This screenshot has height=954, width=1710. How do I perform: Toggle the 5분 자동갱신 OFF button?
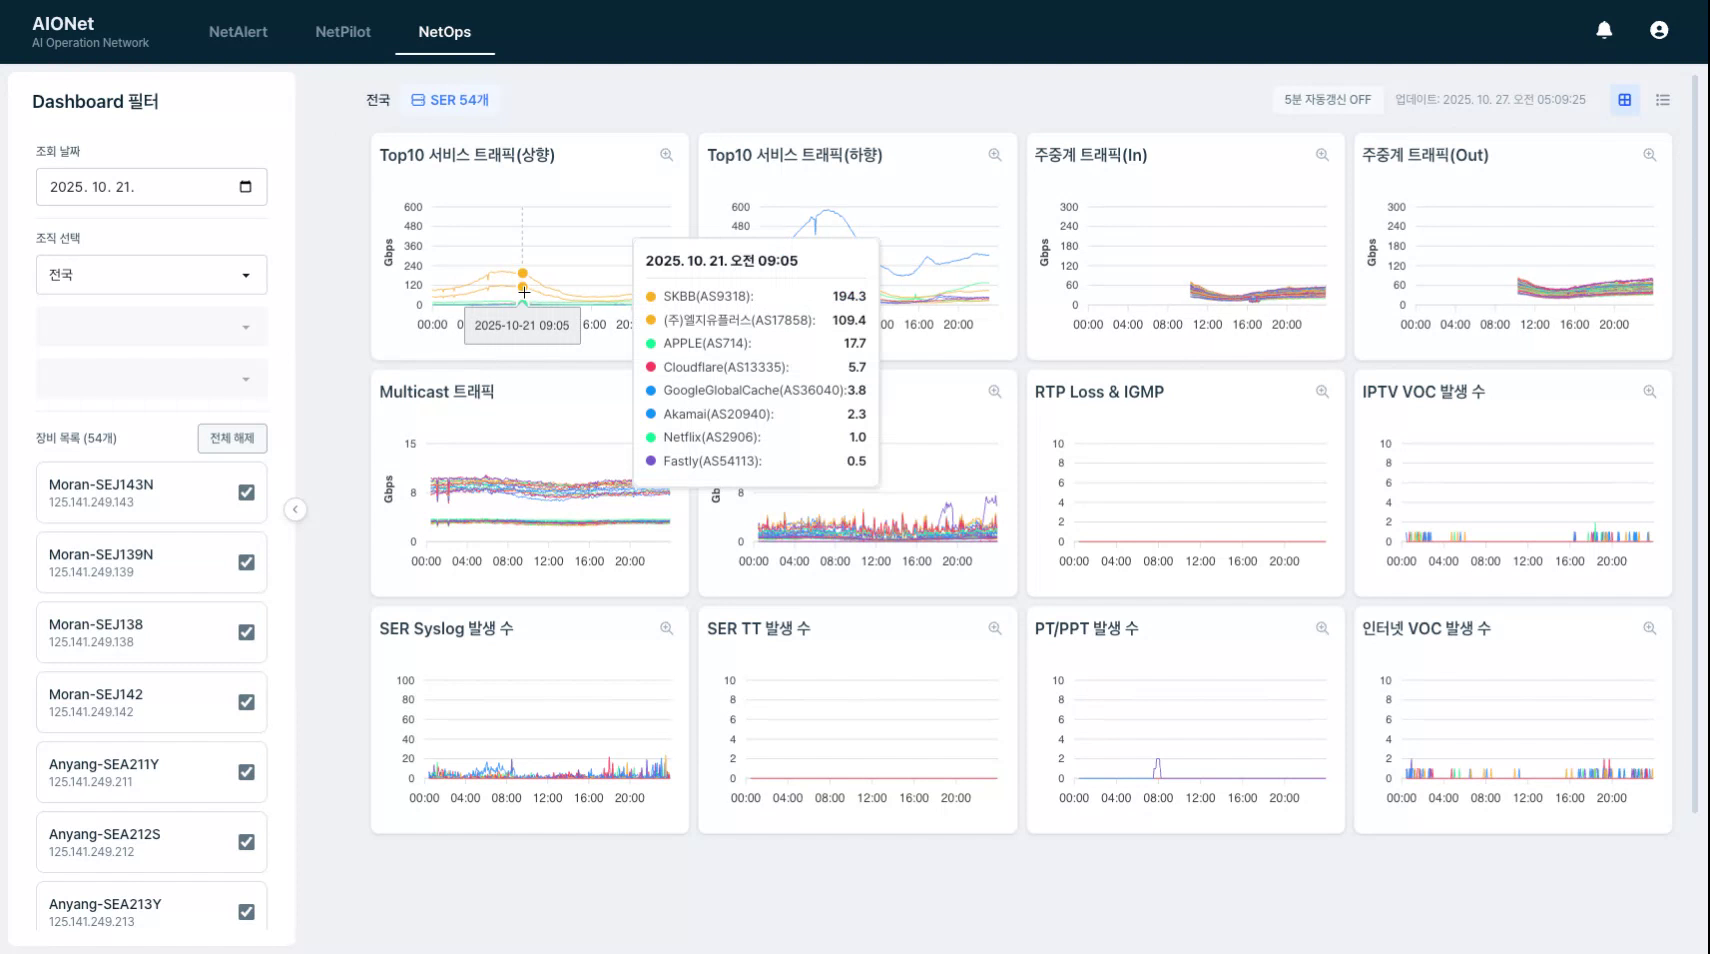point(1327,100)
